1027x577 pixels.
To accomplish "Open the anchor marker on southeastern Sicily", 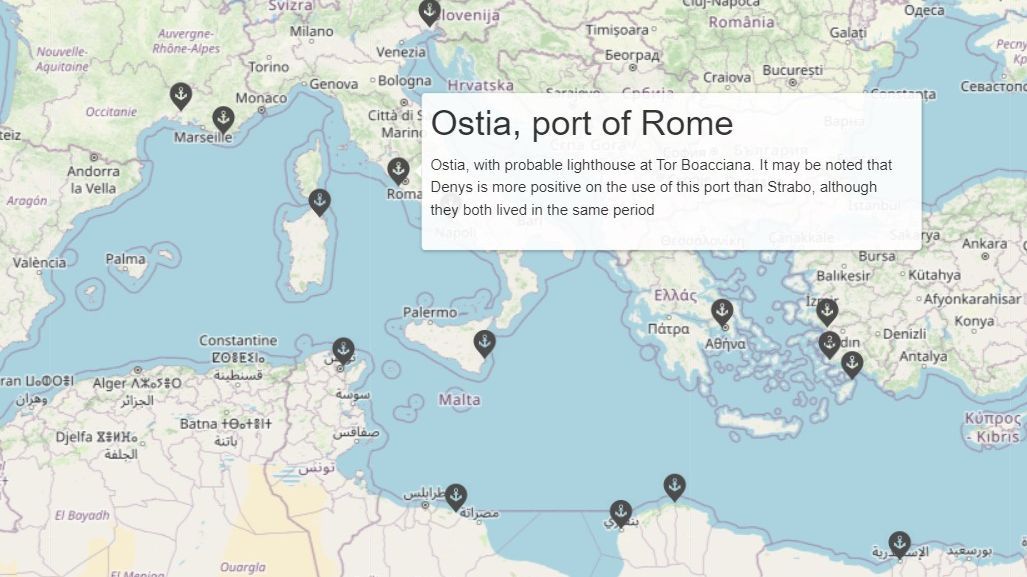I will (x=485, y=344).
